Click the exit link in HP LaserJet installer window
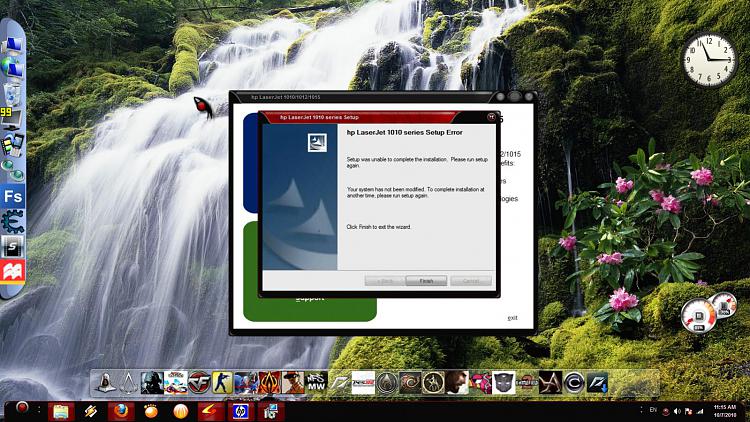This screenshot has width=750, height=422. 512,318
